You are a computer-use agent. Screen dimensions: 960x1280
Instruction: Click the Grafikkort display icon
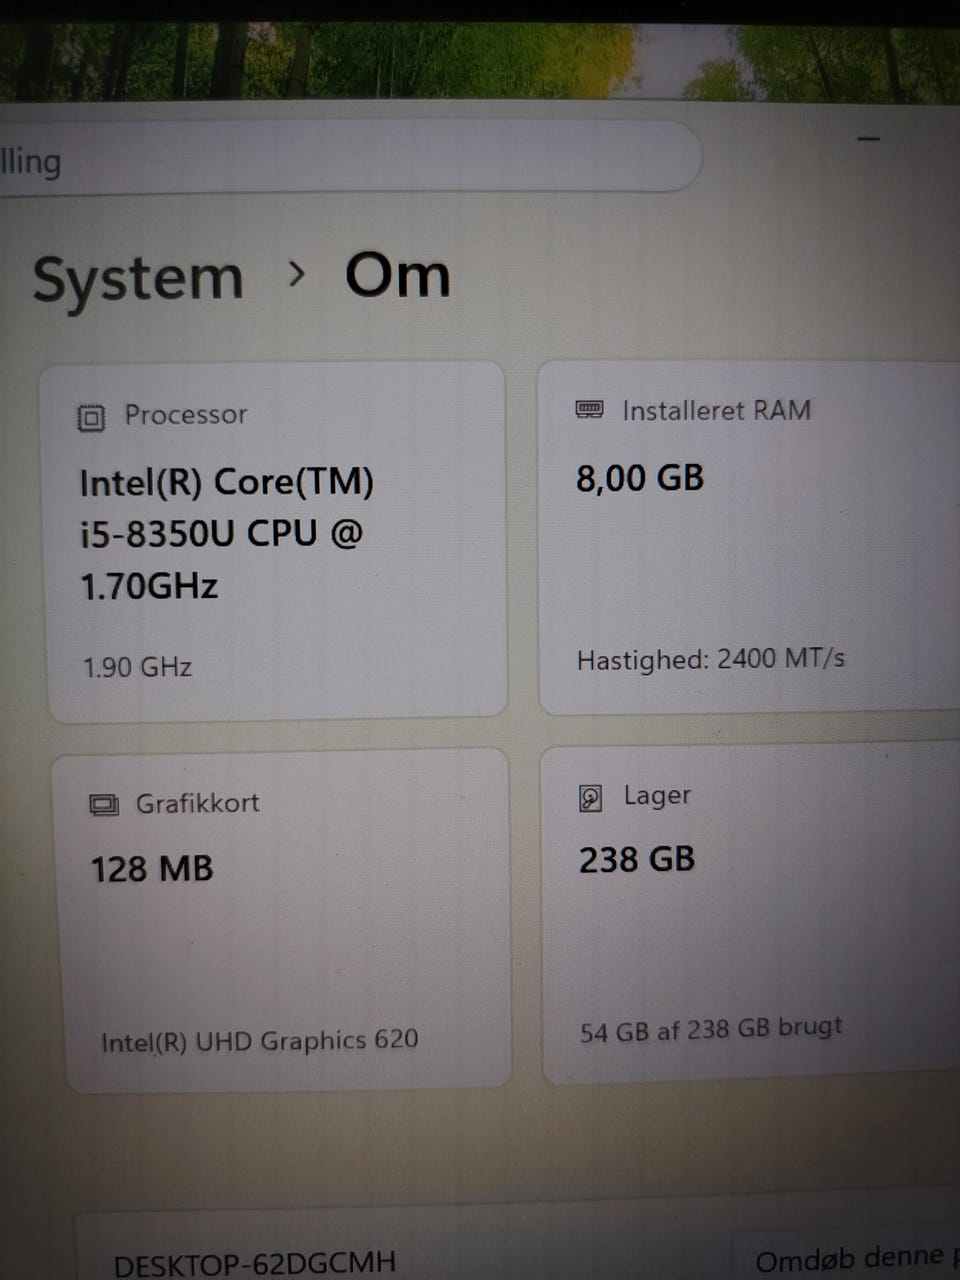tap(104, 804)
